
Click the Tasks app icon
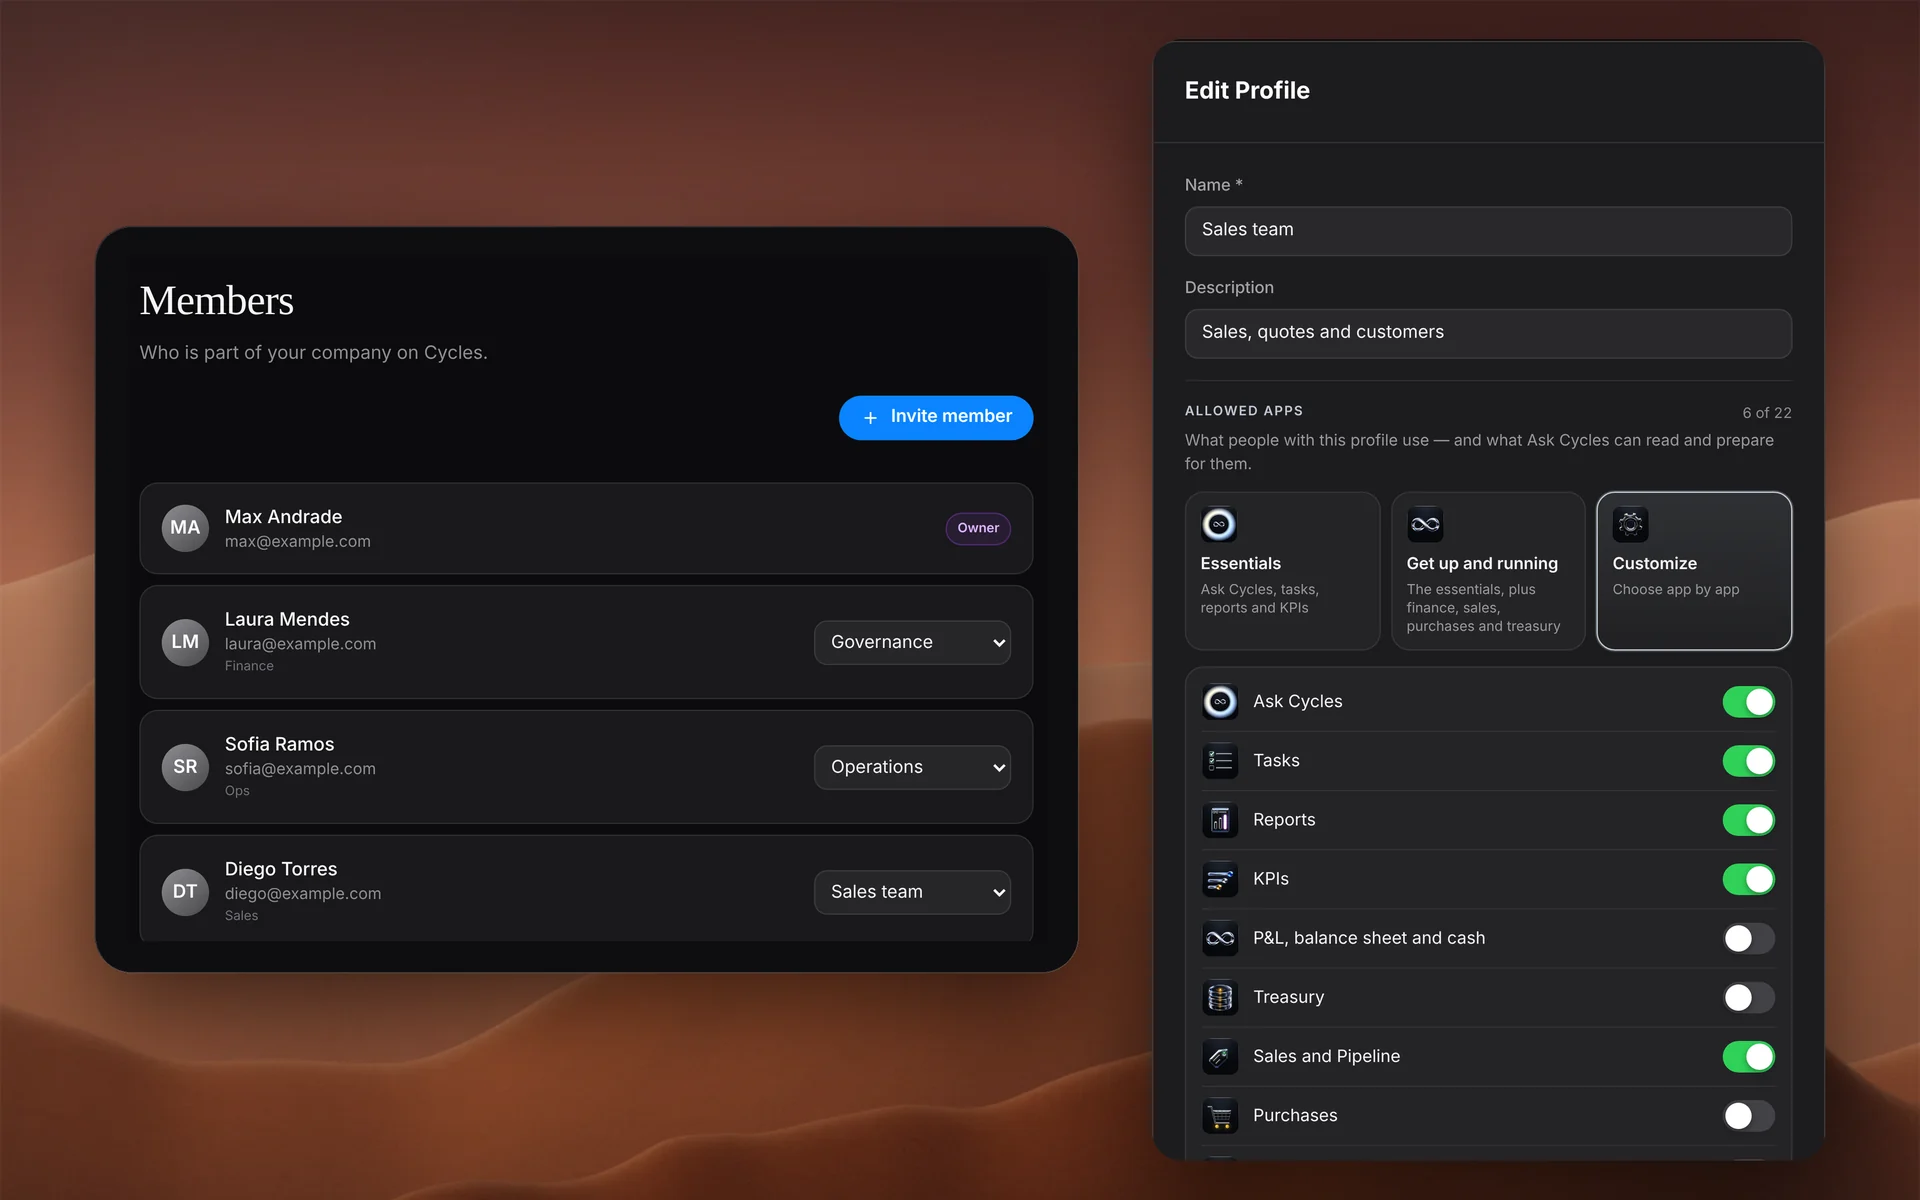1220,761
